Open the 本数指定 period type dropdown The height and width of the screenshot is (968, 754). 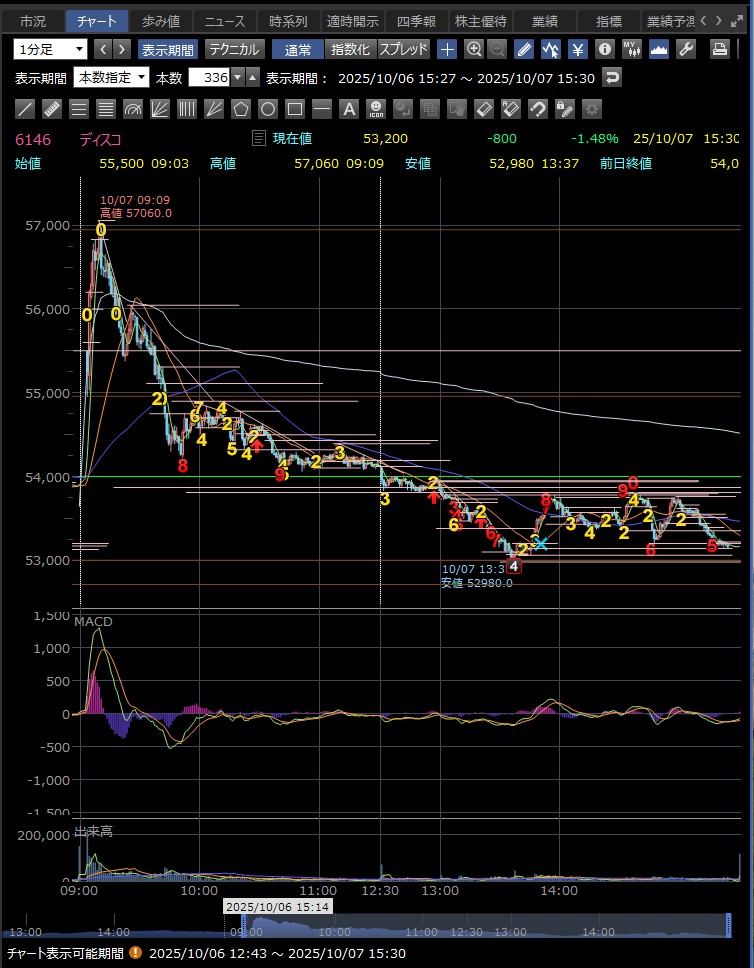tap(113, 77)
